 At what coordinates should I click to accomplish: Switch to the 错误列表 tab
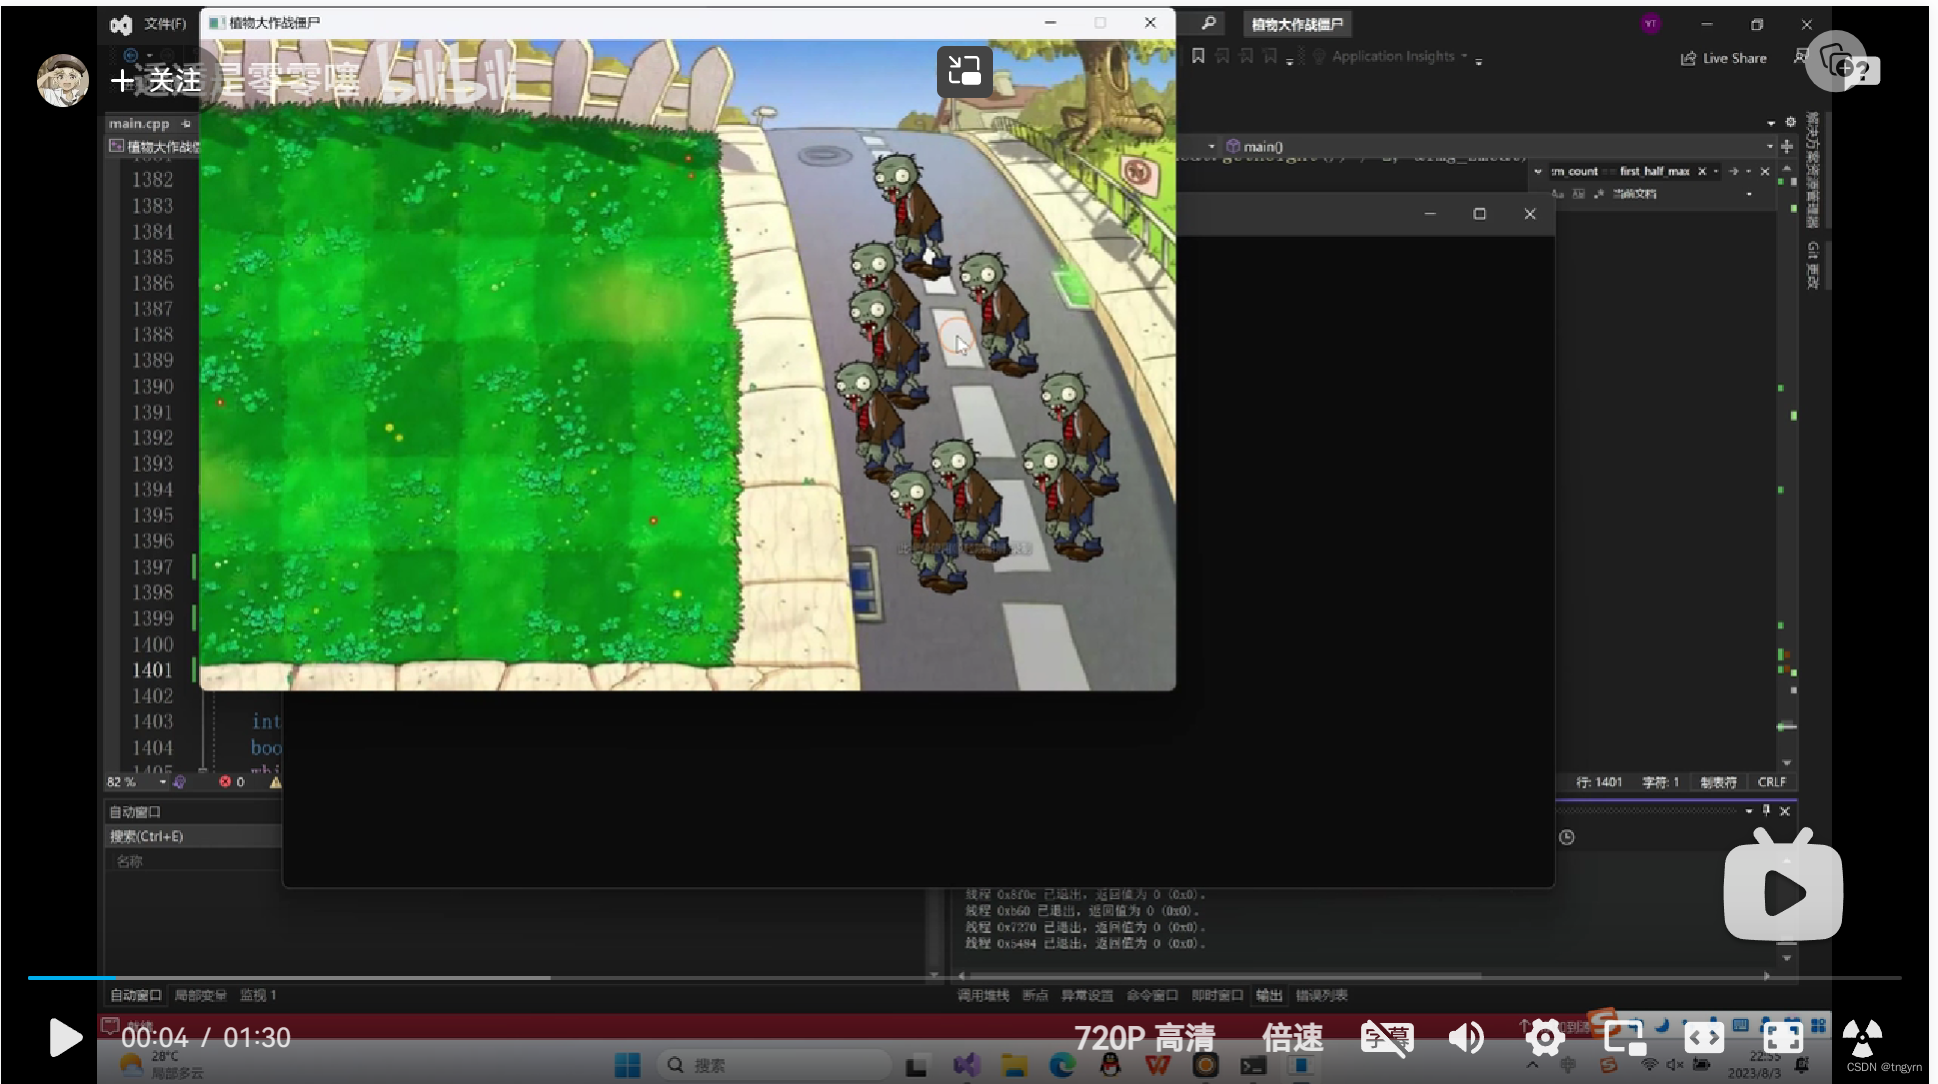1321,995
